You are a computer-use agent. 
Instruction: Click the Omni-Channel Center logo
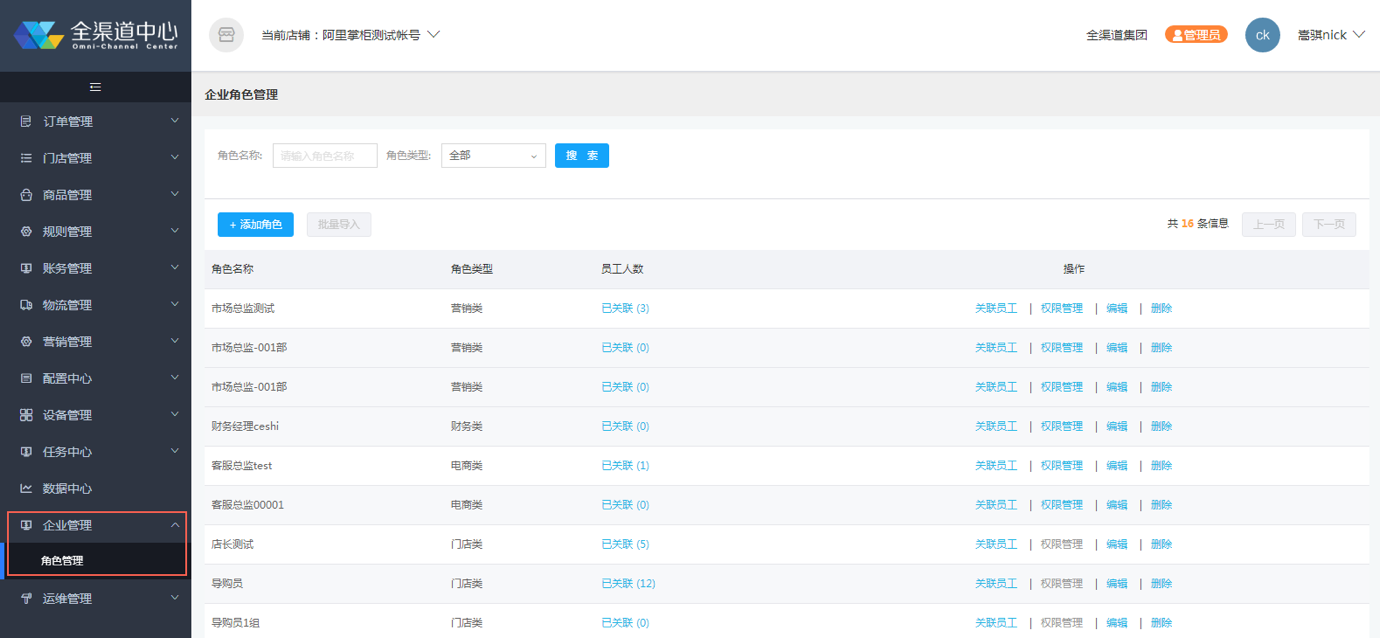96,35
